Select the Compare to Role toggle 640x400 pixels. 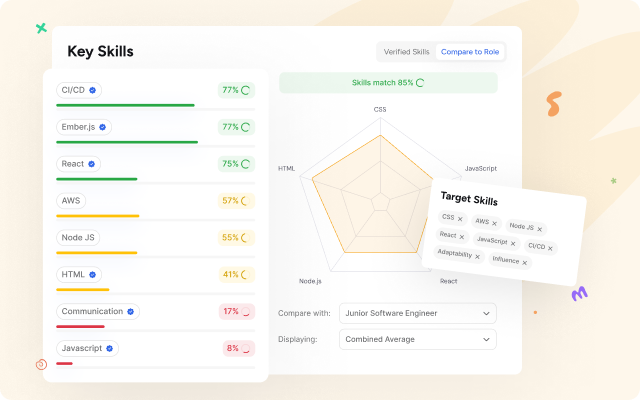pos(471,52)
